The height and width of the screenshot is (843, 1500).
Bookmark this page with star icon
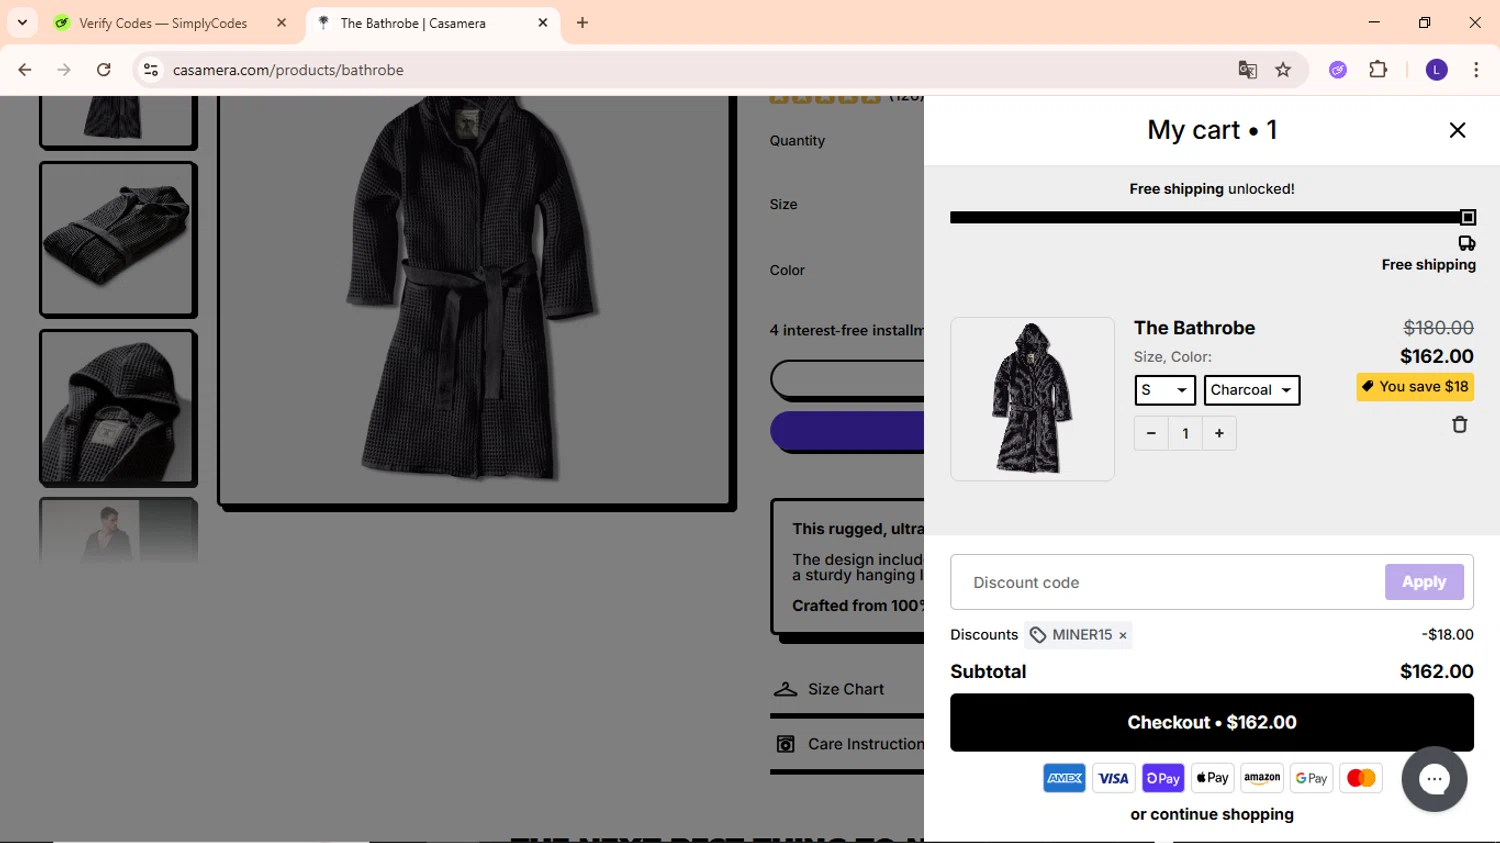click(1283, 70)
